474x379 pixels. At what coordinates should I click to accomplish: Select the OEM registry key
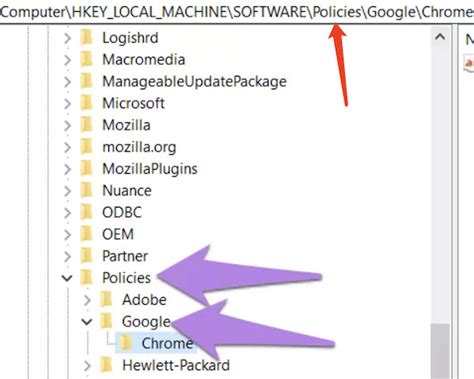point(118,234)
